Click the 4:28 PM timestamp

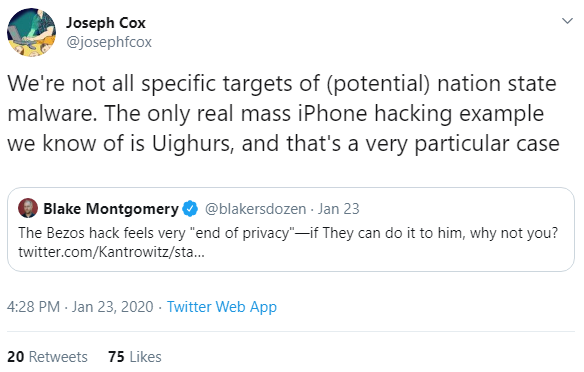coord(34,307)
